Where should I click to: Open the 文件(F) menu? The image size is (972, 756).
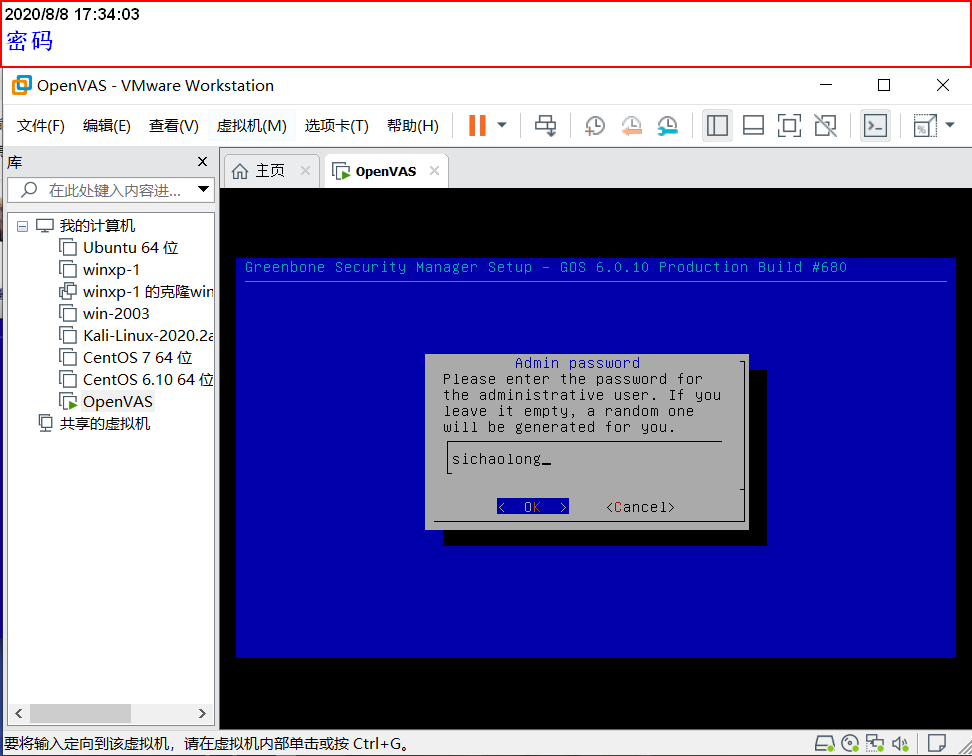coord(41,126)
